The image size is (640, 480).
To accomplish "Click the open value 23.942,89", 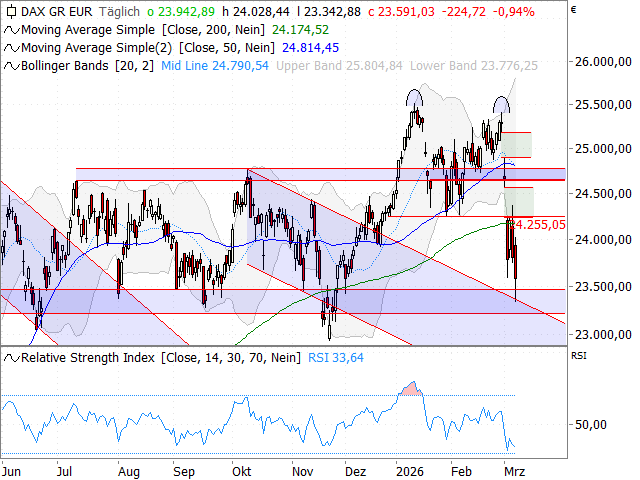I will click(x=181, y=12).
